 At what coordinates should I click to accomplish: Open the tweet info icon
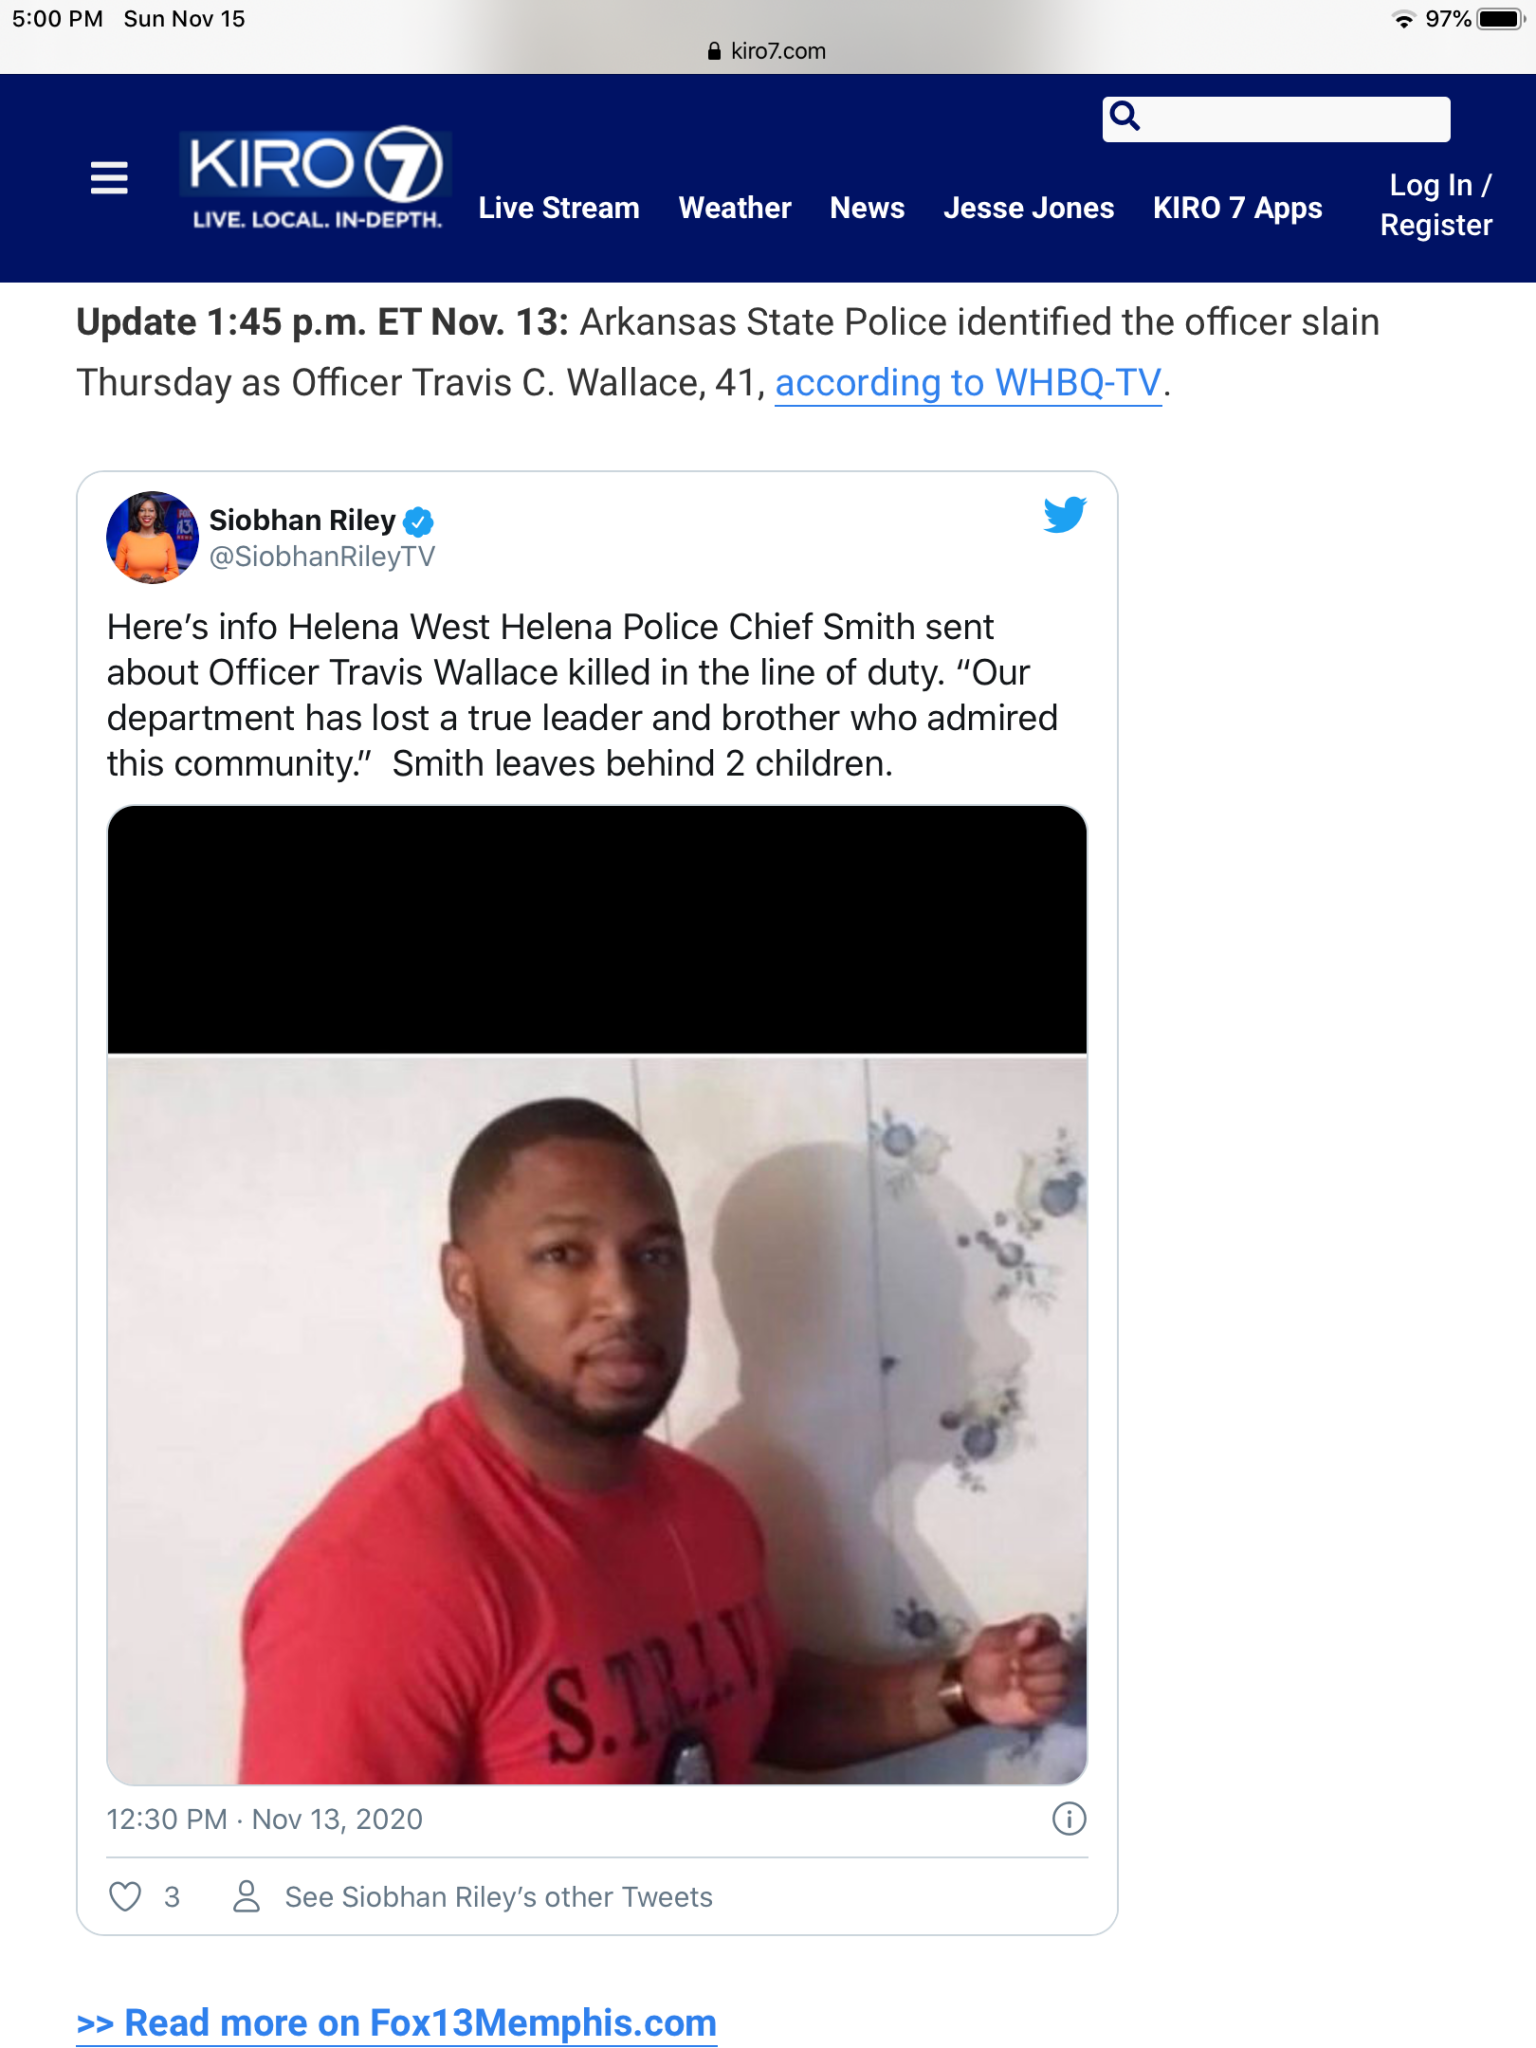[x=1069, y=1818]
